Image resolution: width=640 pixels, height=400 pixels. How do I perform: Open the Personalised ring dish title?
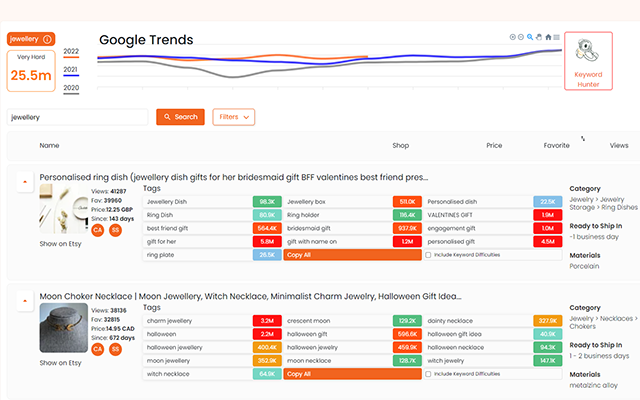(233, 177)
